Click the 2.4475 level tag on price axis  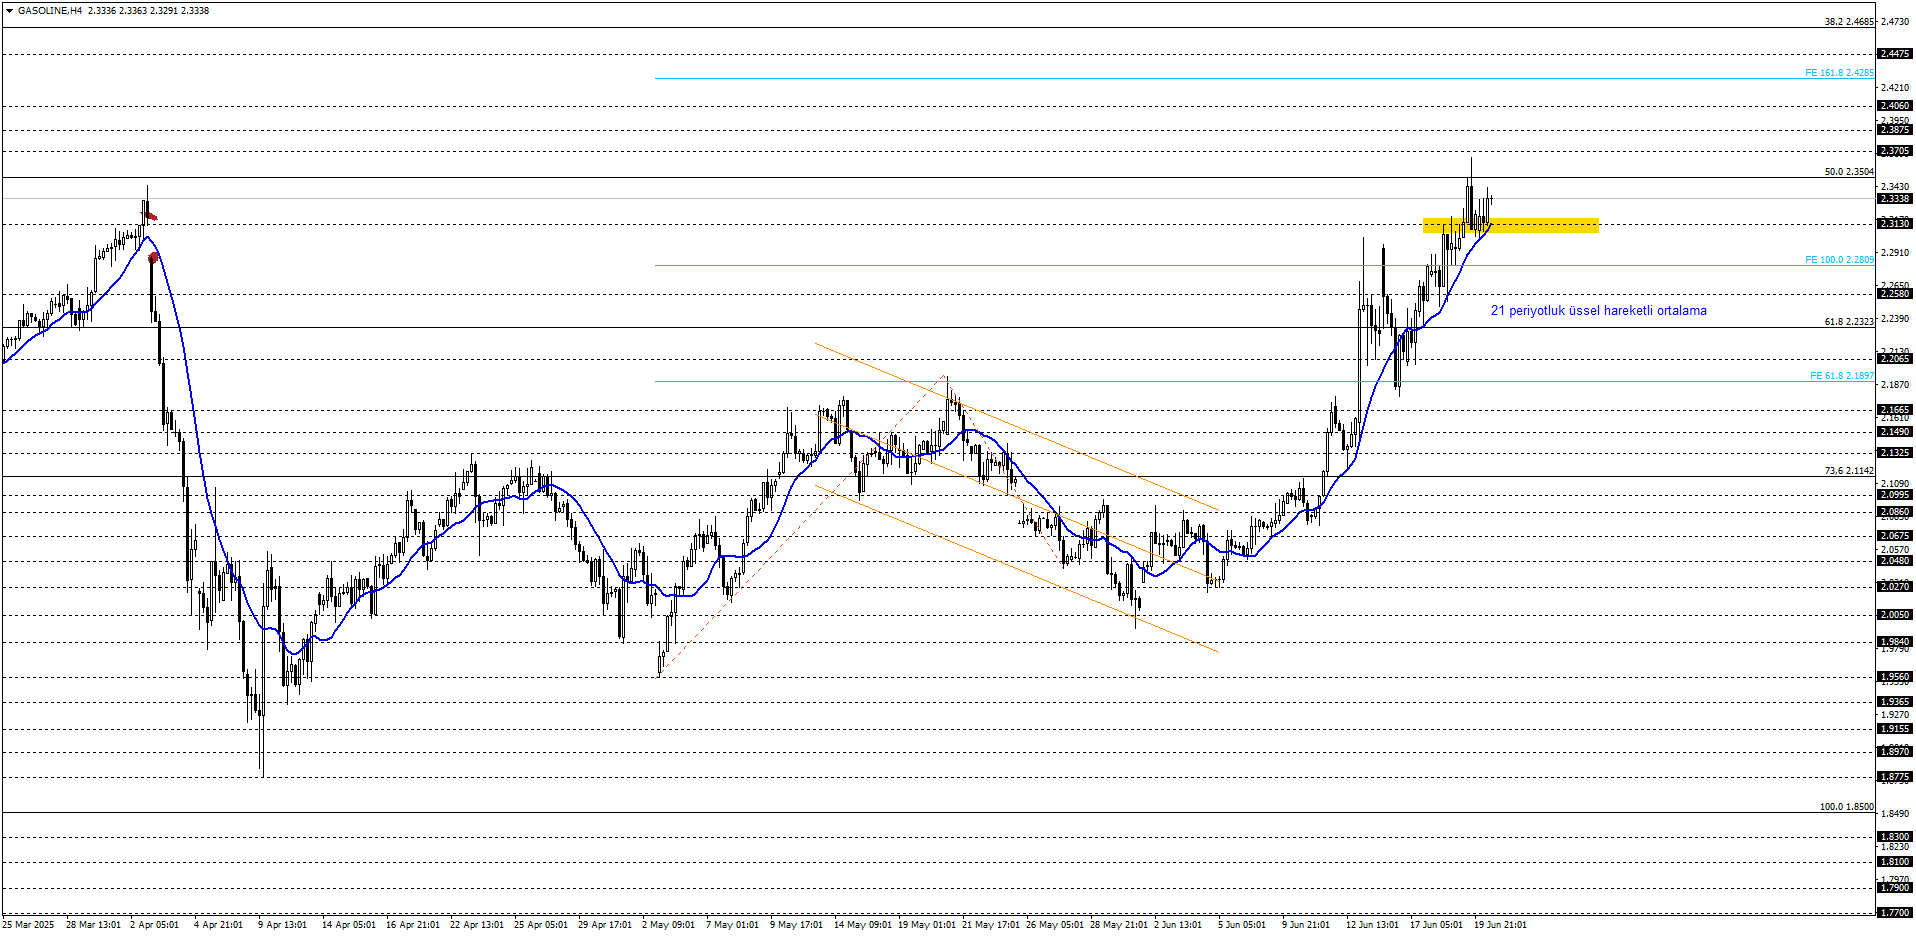pos(1895,54)
